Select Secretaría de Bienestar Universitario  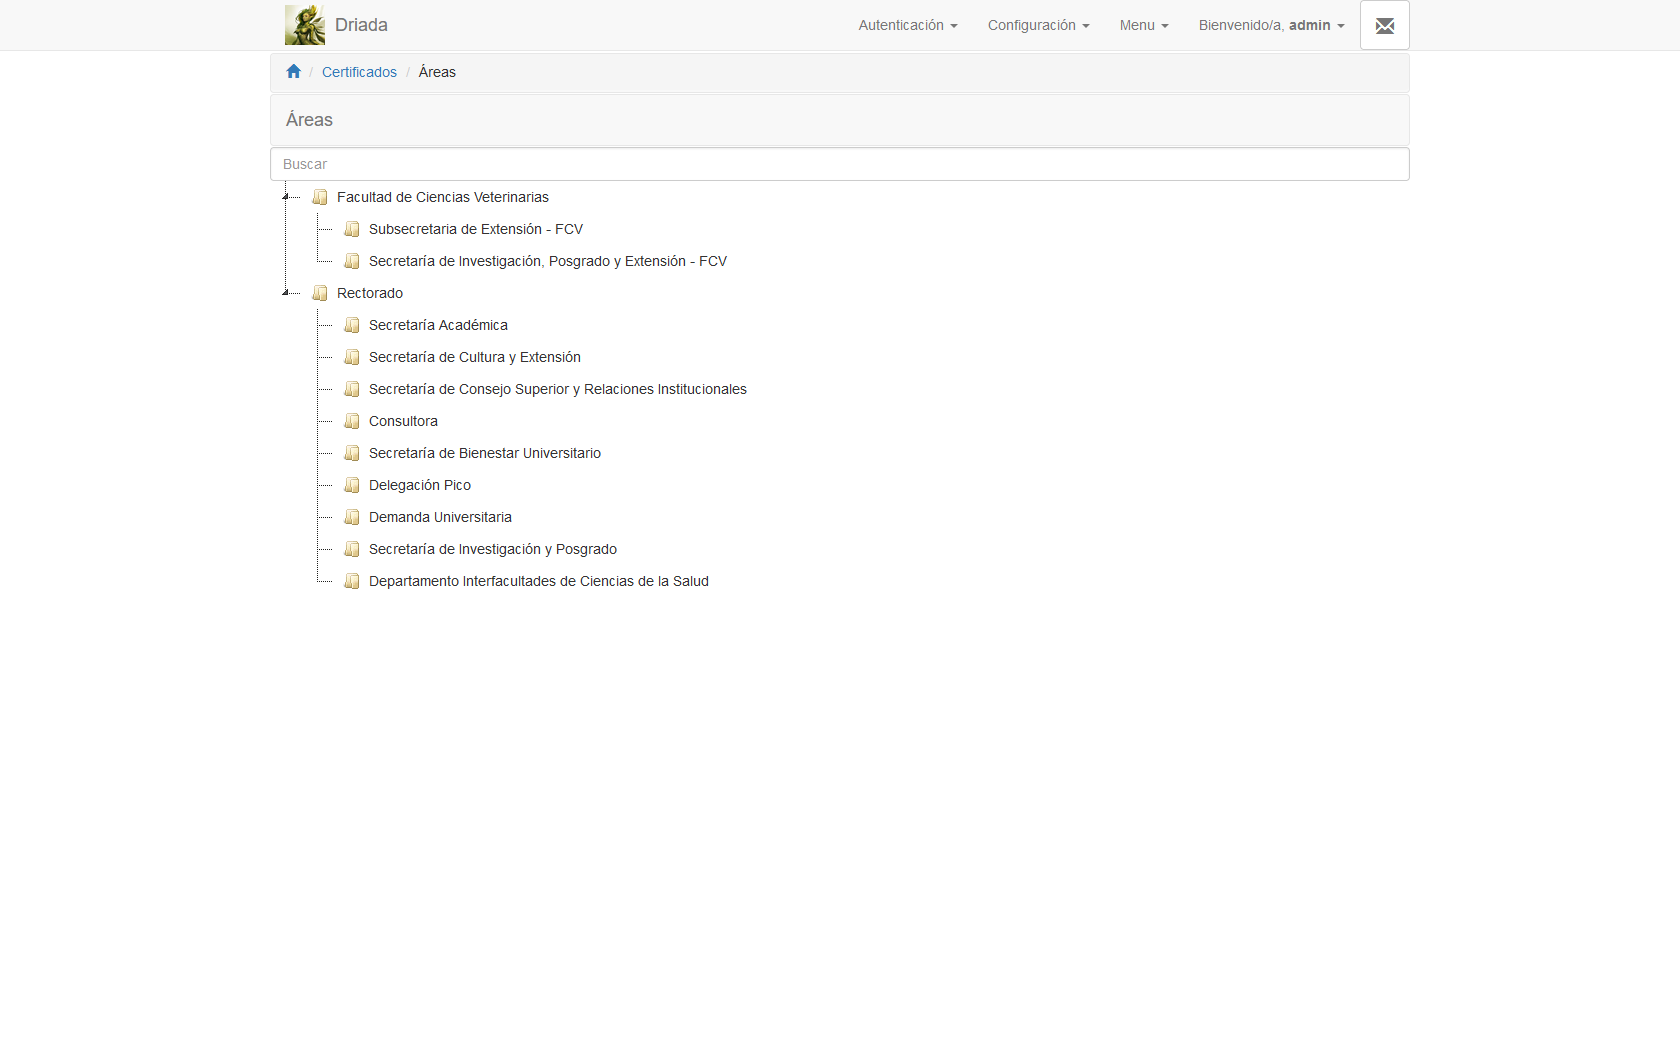(484, 453)
